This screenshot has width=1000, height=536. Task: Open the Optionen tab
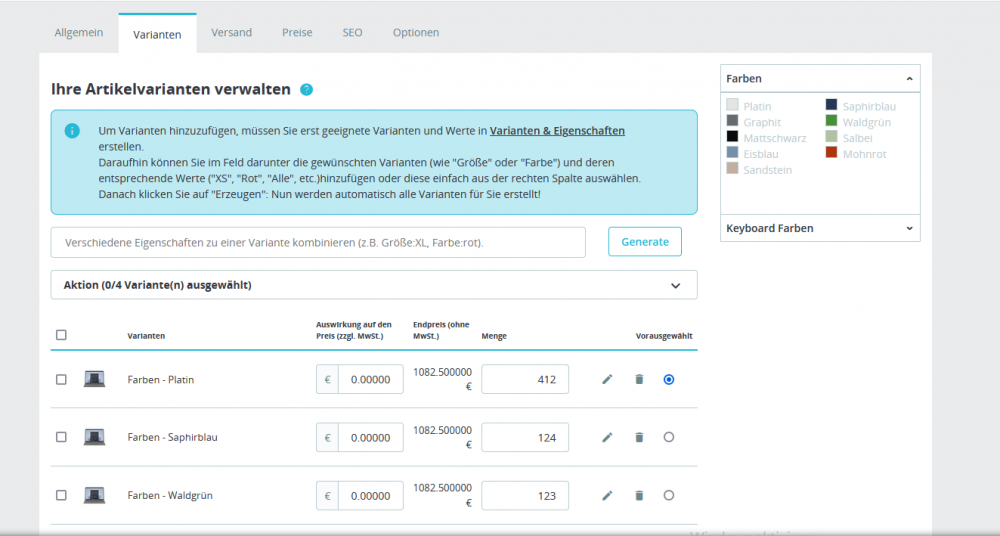416,33
